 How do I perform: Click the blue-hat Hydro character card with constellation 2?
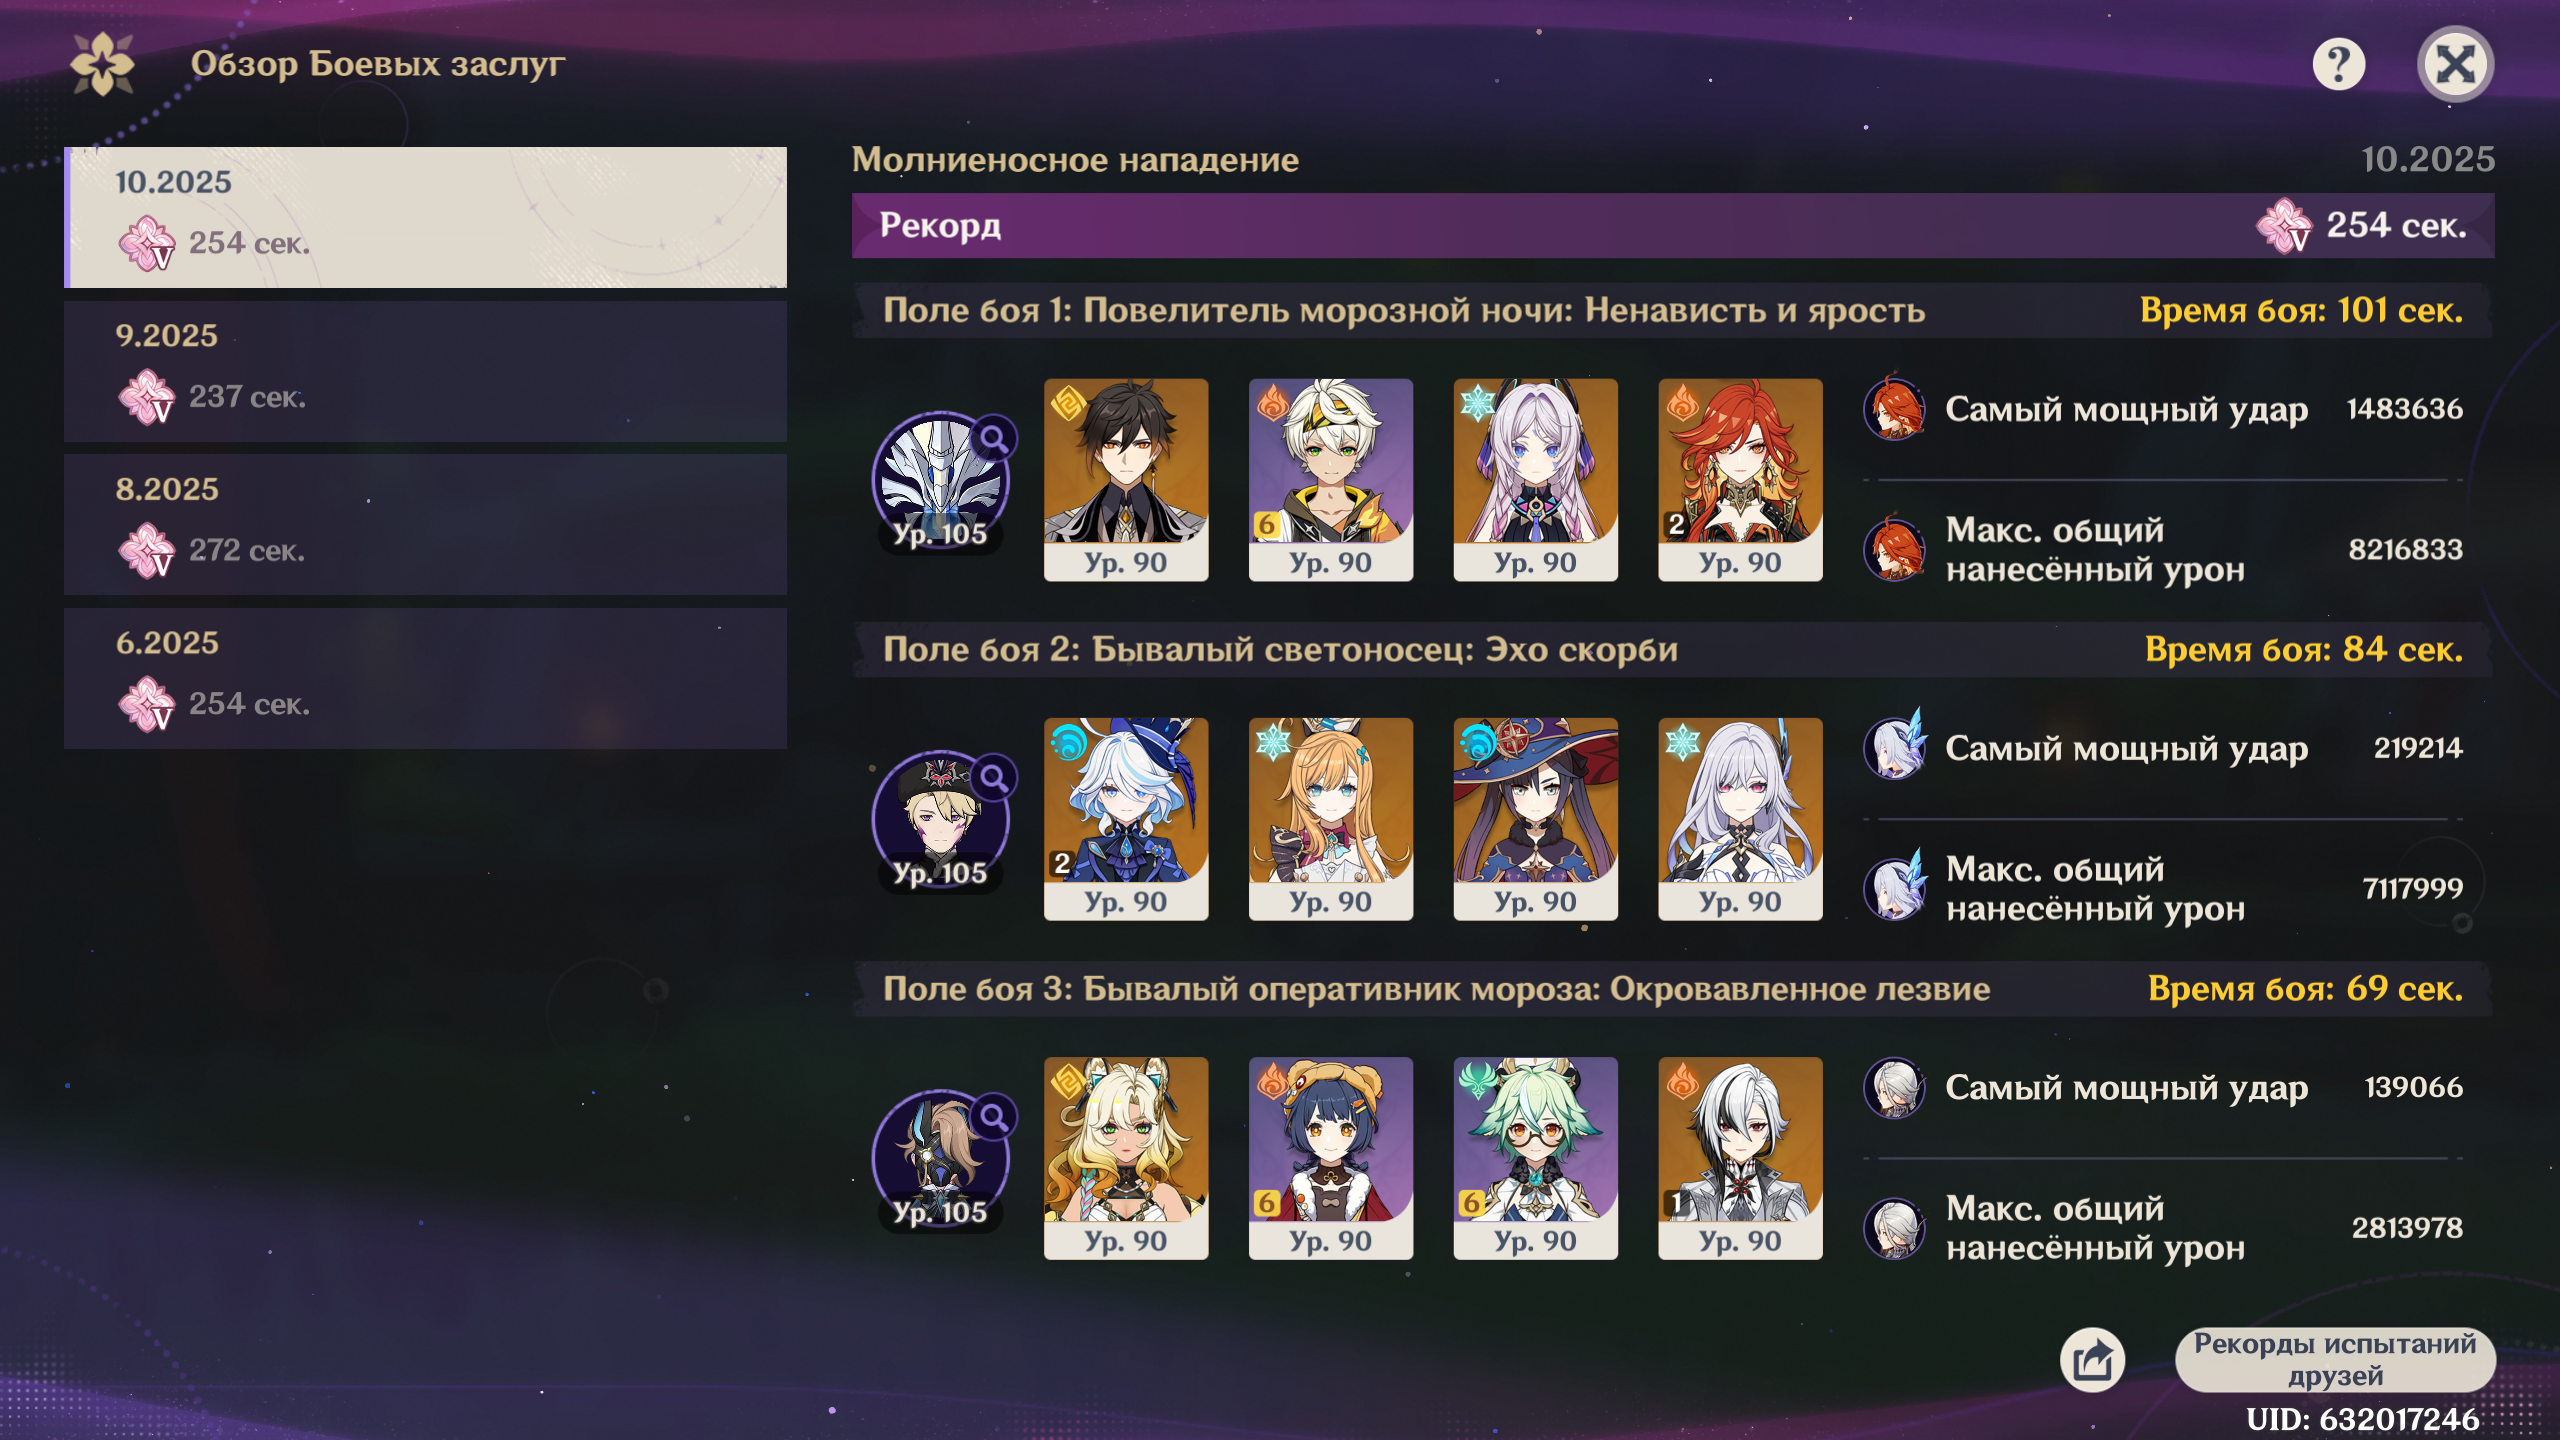(x=1126, y=818)
